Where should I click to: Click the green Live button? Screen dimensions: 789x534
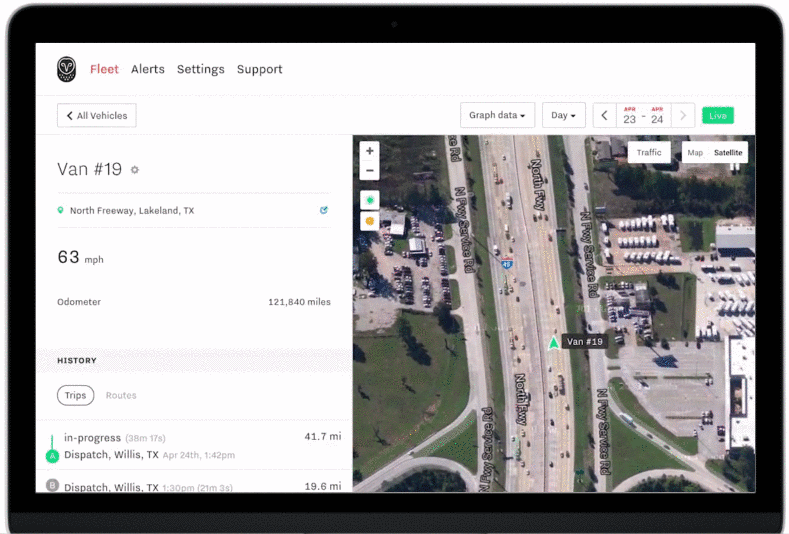tap(717, 115)
